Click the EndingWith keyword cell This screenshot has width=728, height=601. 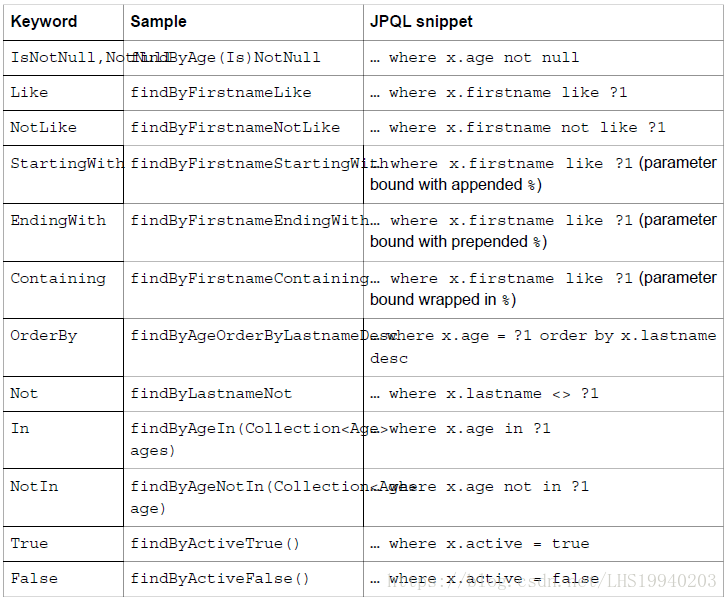pyautogui.click(x=58, y=221)
